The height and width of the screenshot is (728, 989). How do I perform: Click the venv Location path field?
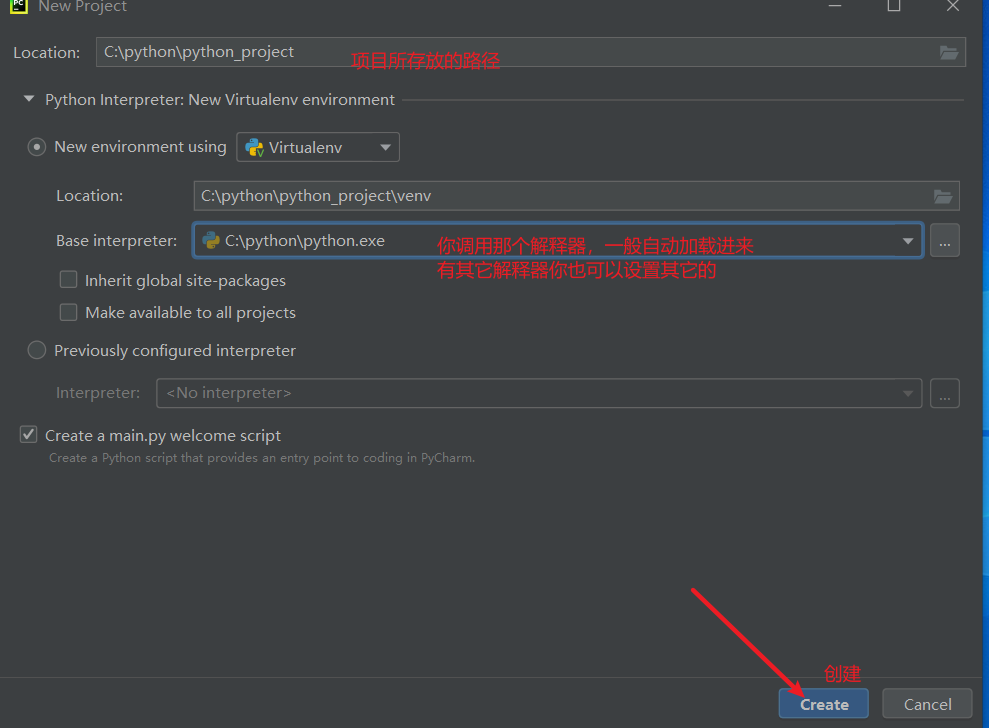pyautogui.click(x=576, y=196)
